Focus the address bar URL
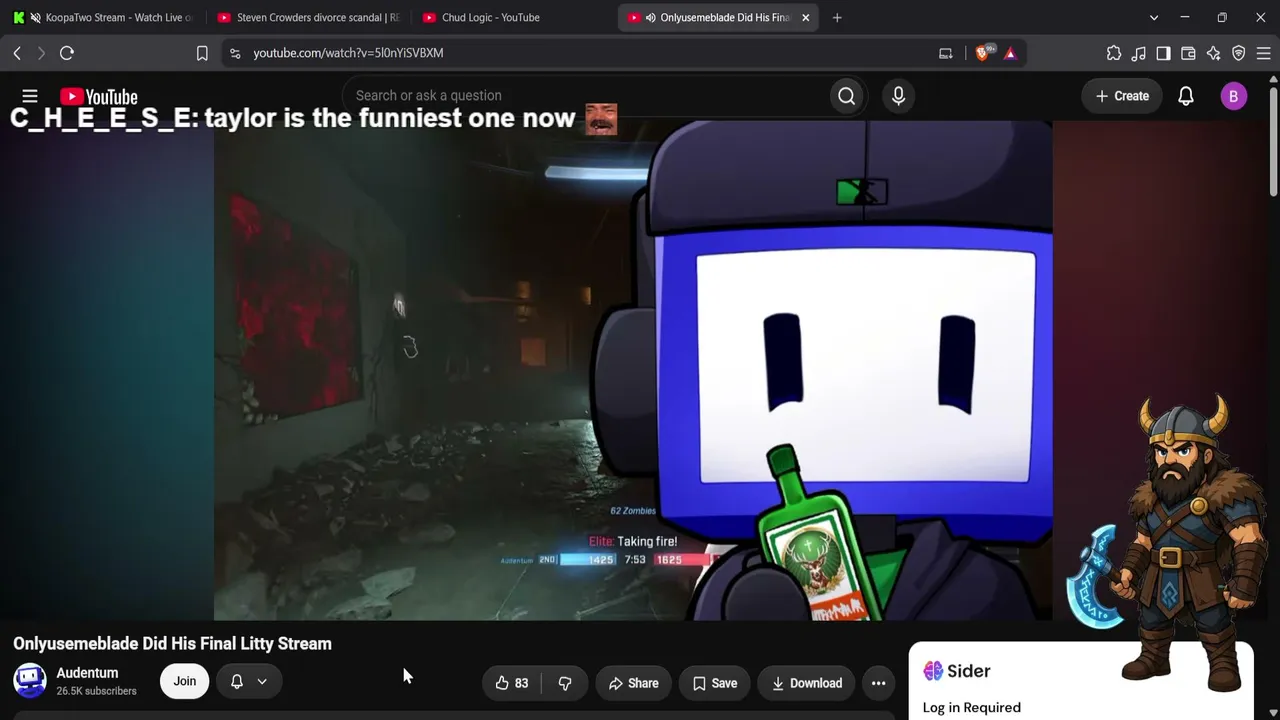This screenshot has height=720, width=1280. coord(348,53)
